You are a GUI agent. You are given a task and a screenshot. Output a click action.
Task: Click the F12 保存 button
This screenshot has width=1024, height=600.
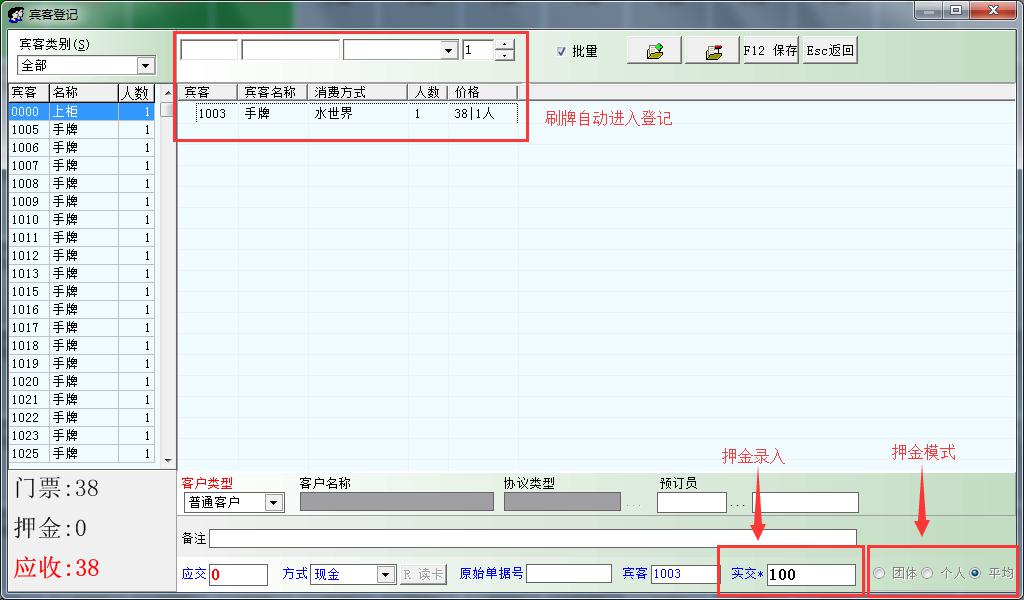coord(771,50)
